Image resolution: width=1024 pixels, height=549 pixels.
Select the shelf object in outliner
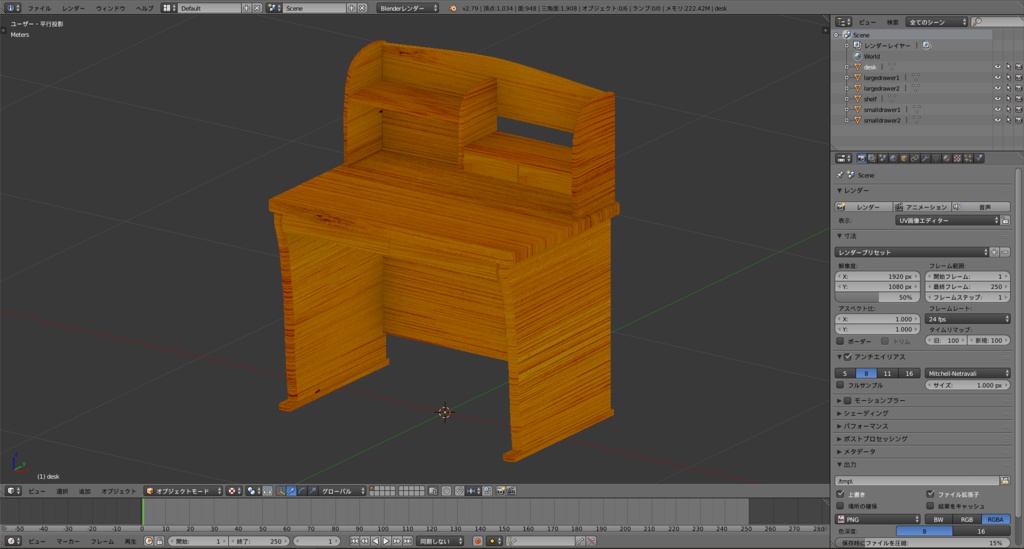[871, 99]
